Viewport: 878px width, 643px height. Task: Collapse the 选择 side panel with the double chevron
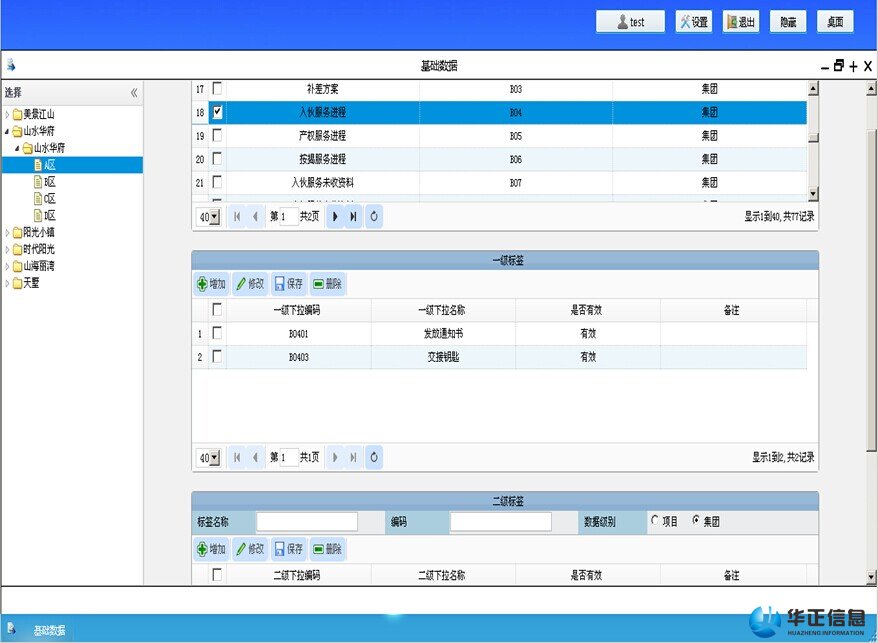[134, 92]
